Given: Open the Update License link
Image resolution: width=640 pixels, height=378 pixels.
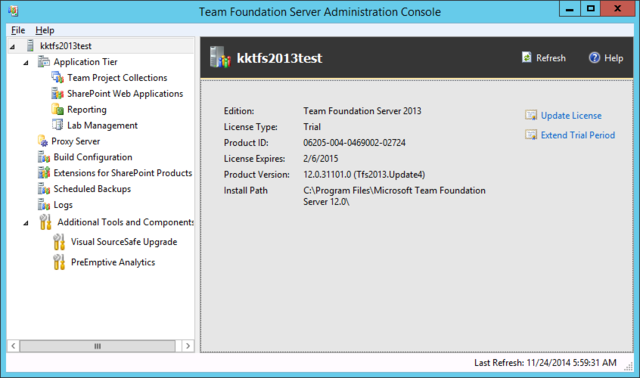Looking at the screenshot, I should (x=571, y=116).
